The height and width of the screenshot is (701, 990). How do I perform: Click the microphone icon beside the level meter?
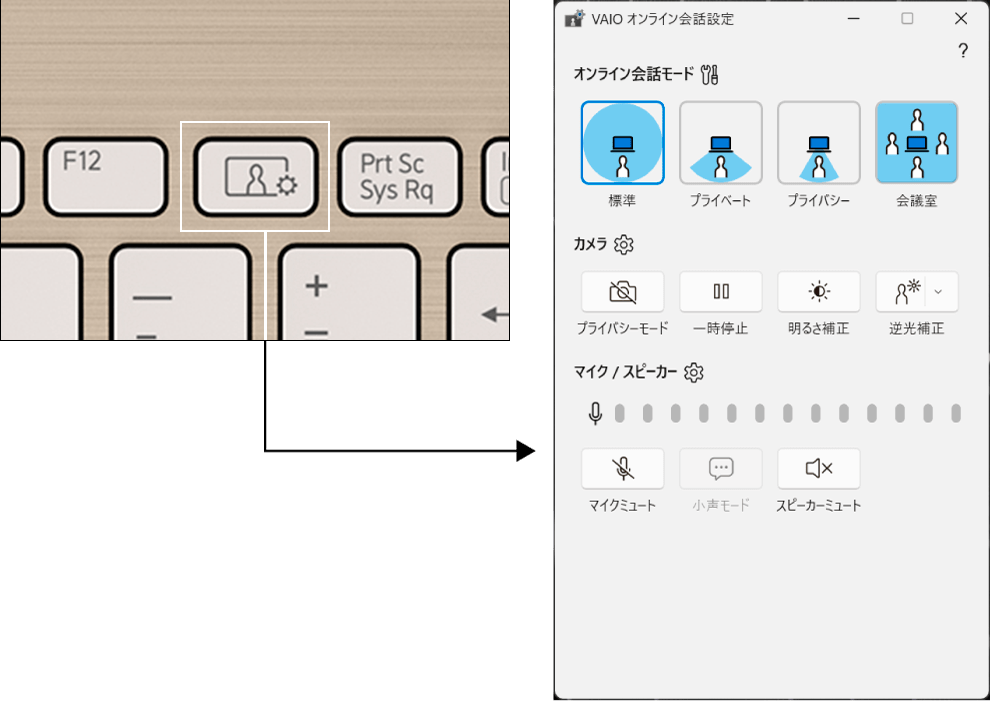[x=594, y=412]
